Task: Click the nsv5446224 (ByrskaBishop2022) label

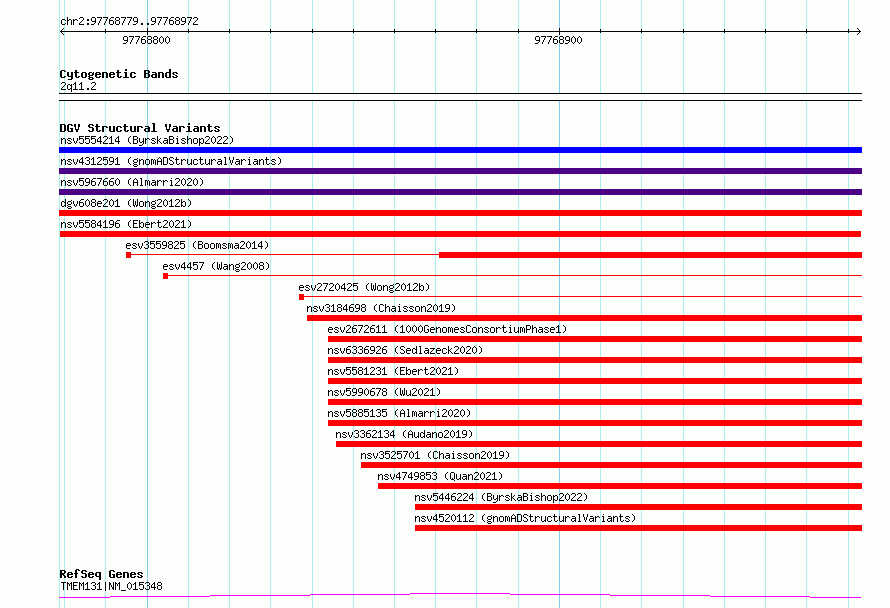Action: [x=501, y=497]
